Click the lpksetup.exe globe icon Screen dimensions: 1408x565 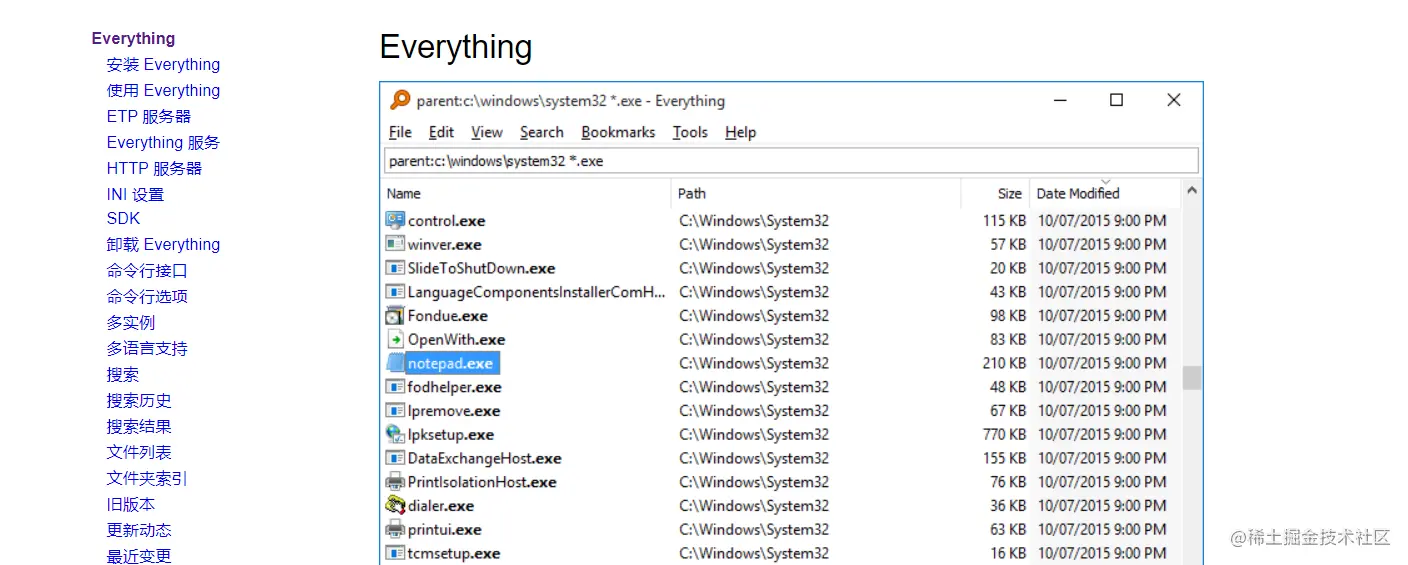395,434
